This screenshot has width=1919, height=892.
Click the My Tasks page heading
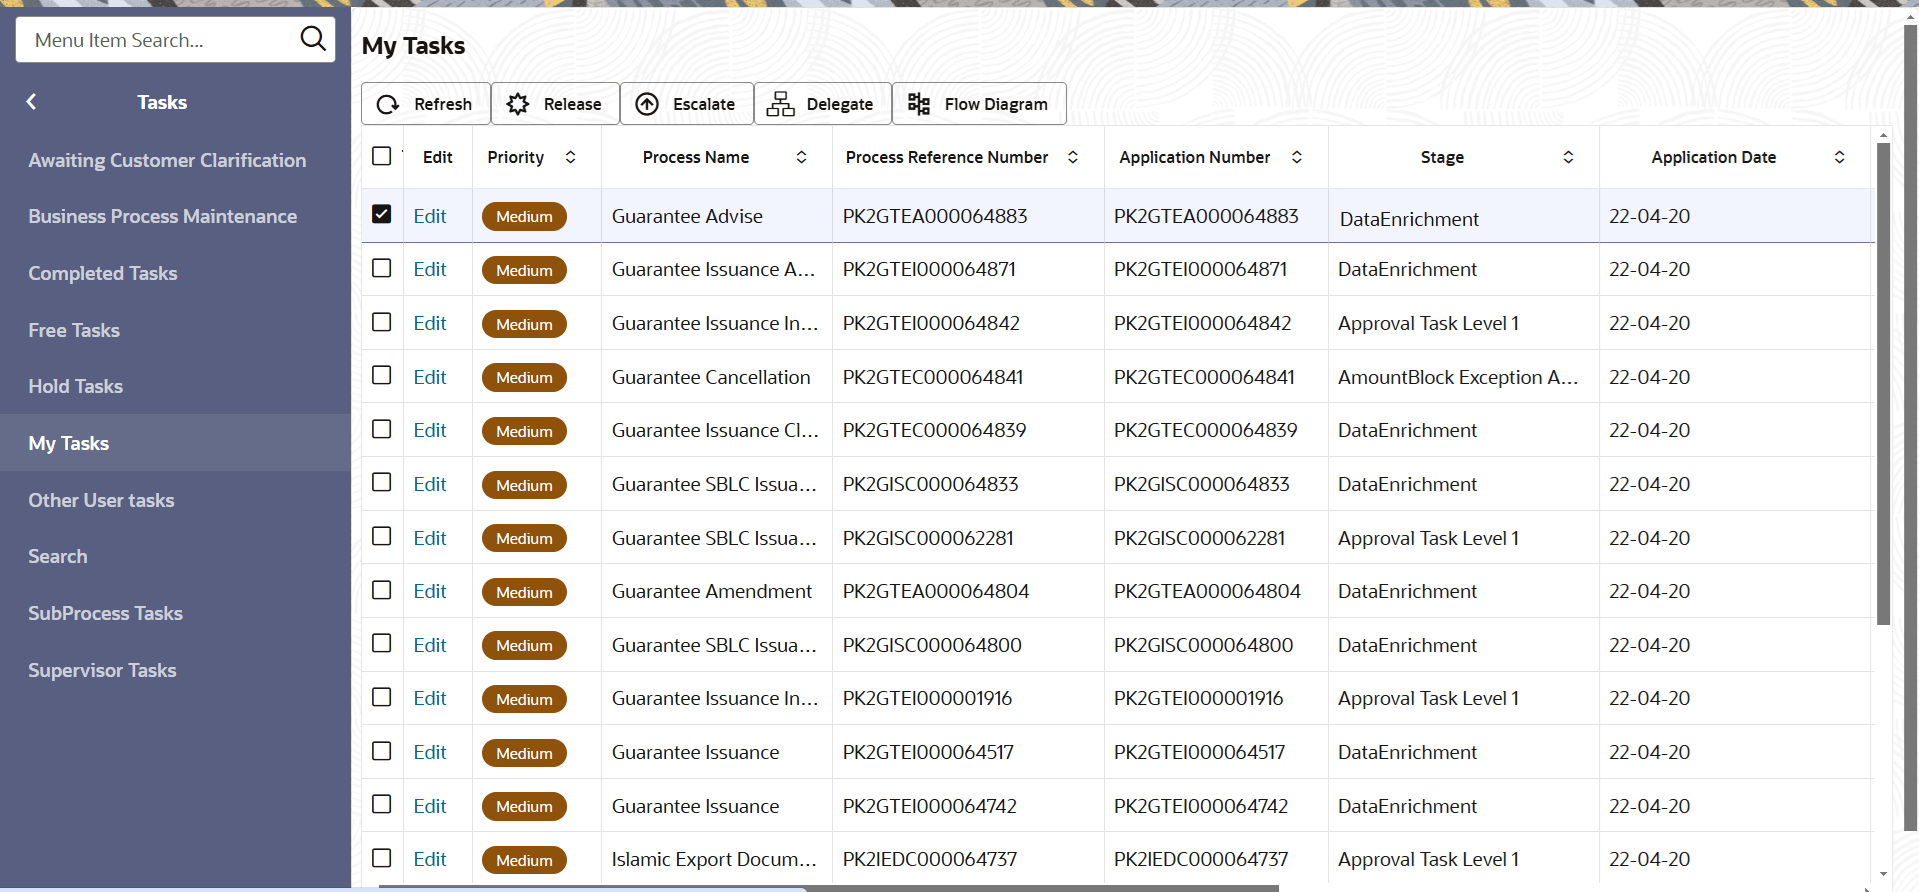pos(413,46)
